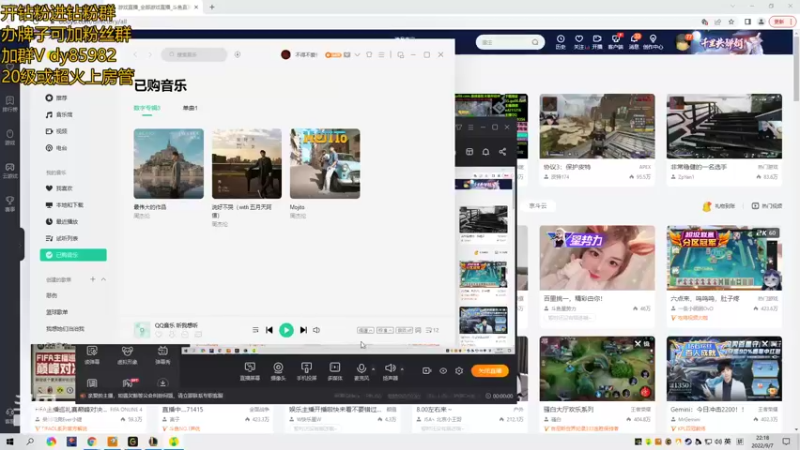800x450 pixels.
Task: Switch QQ Music to mini mode
Action: click(401, 55)
